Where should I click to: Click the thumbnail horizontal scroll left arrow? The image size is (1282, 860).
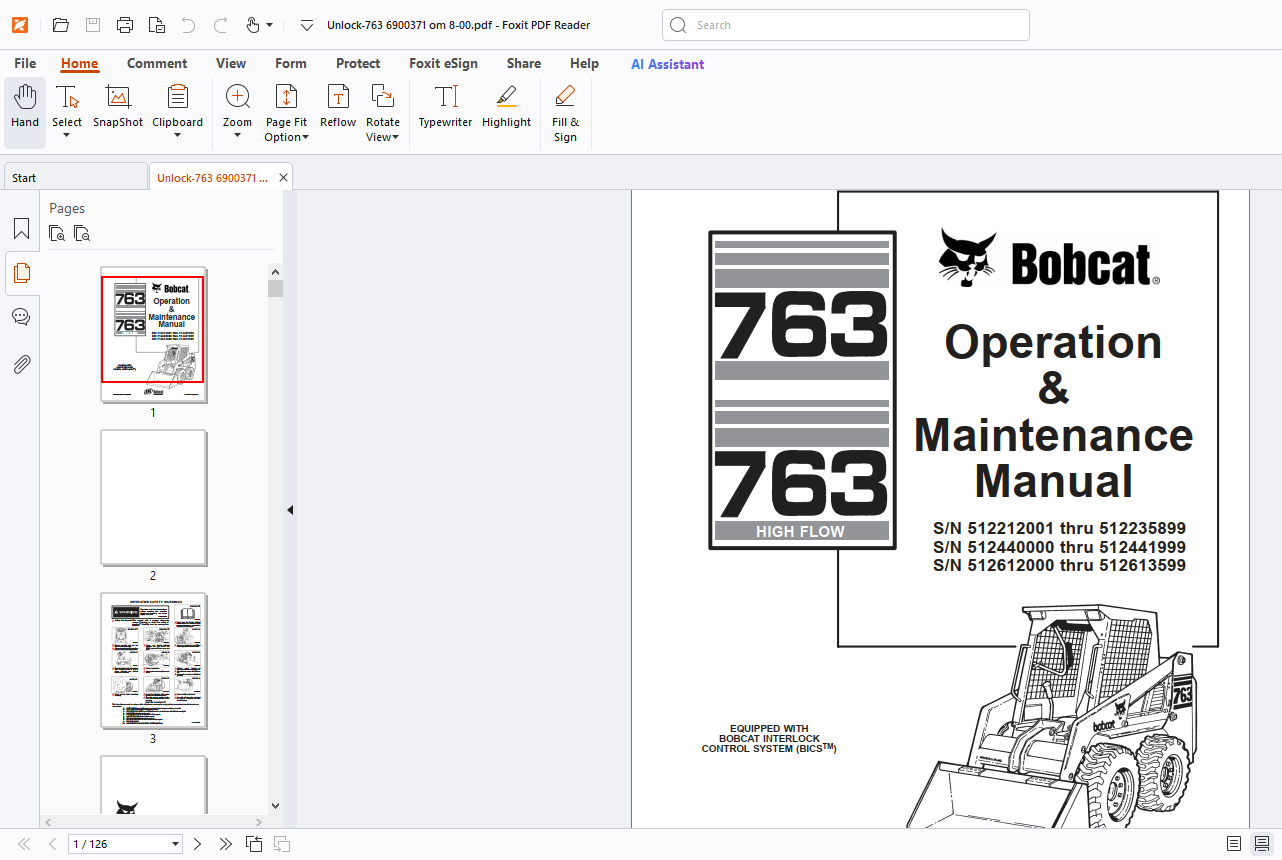(x=47, y=822)
